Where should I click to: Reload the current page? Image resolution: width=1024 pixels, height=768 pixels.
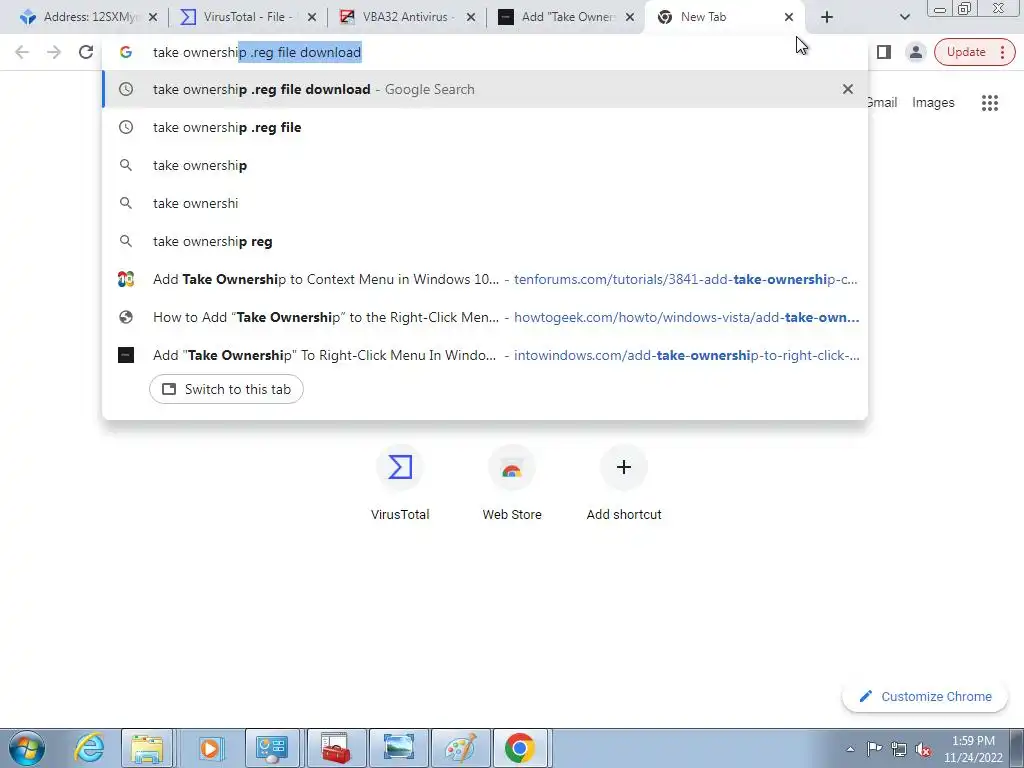coord(86,52)
